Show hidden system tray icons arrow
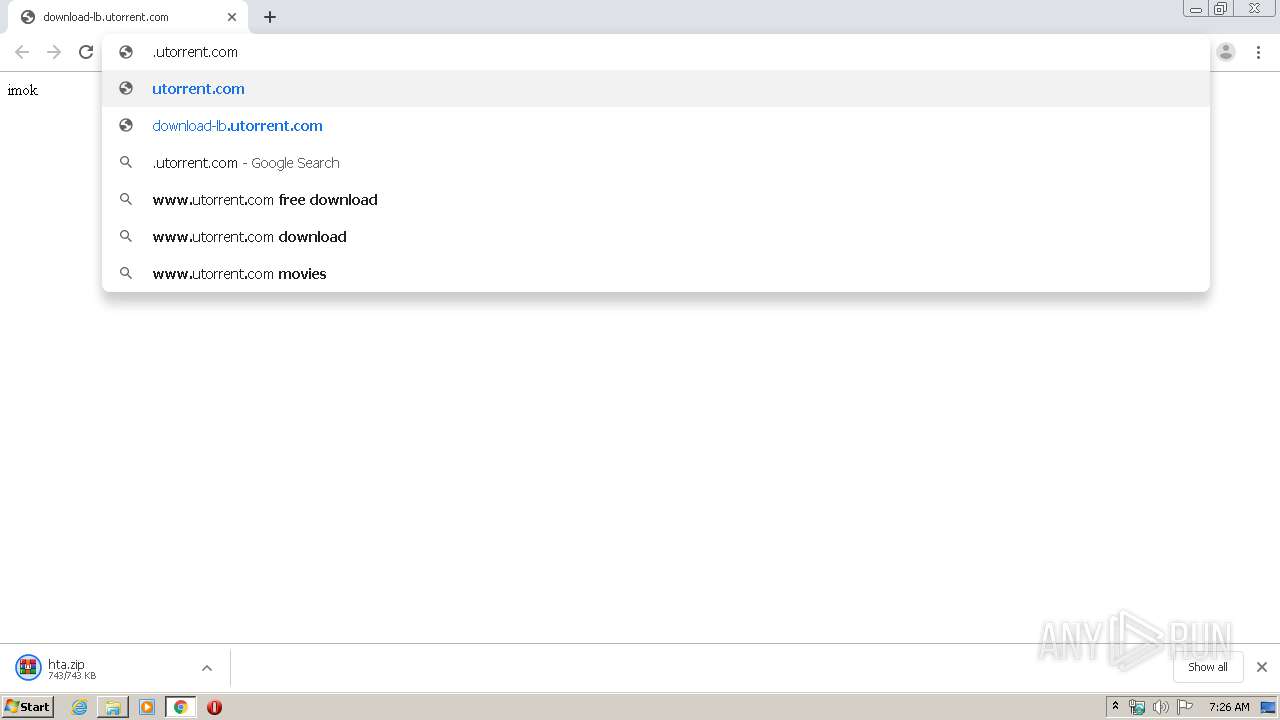This screenshot has height=720, width=1280. [1116, 707]
